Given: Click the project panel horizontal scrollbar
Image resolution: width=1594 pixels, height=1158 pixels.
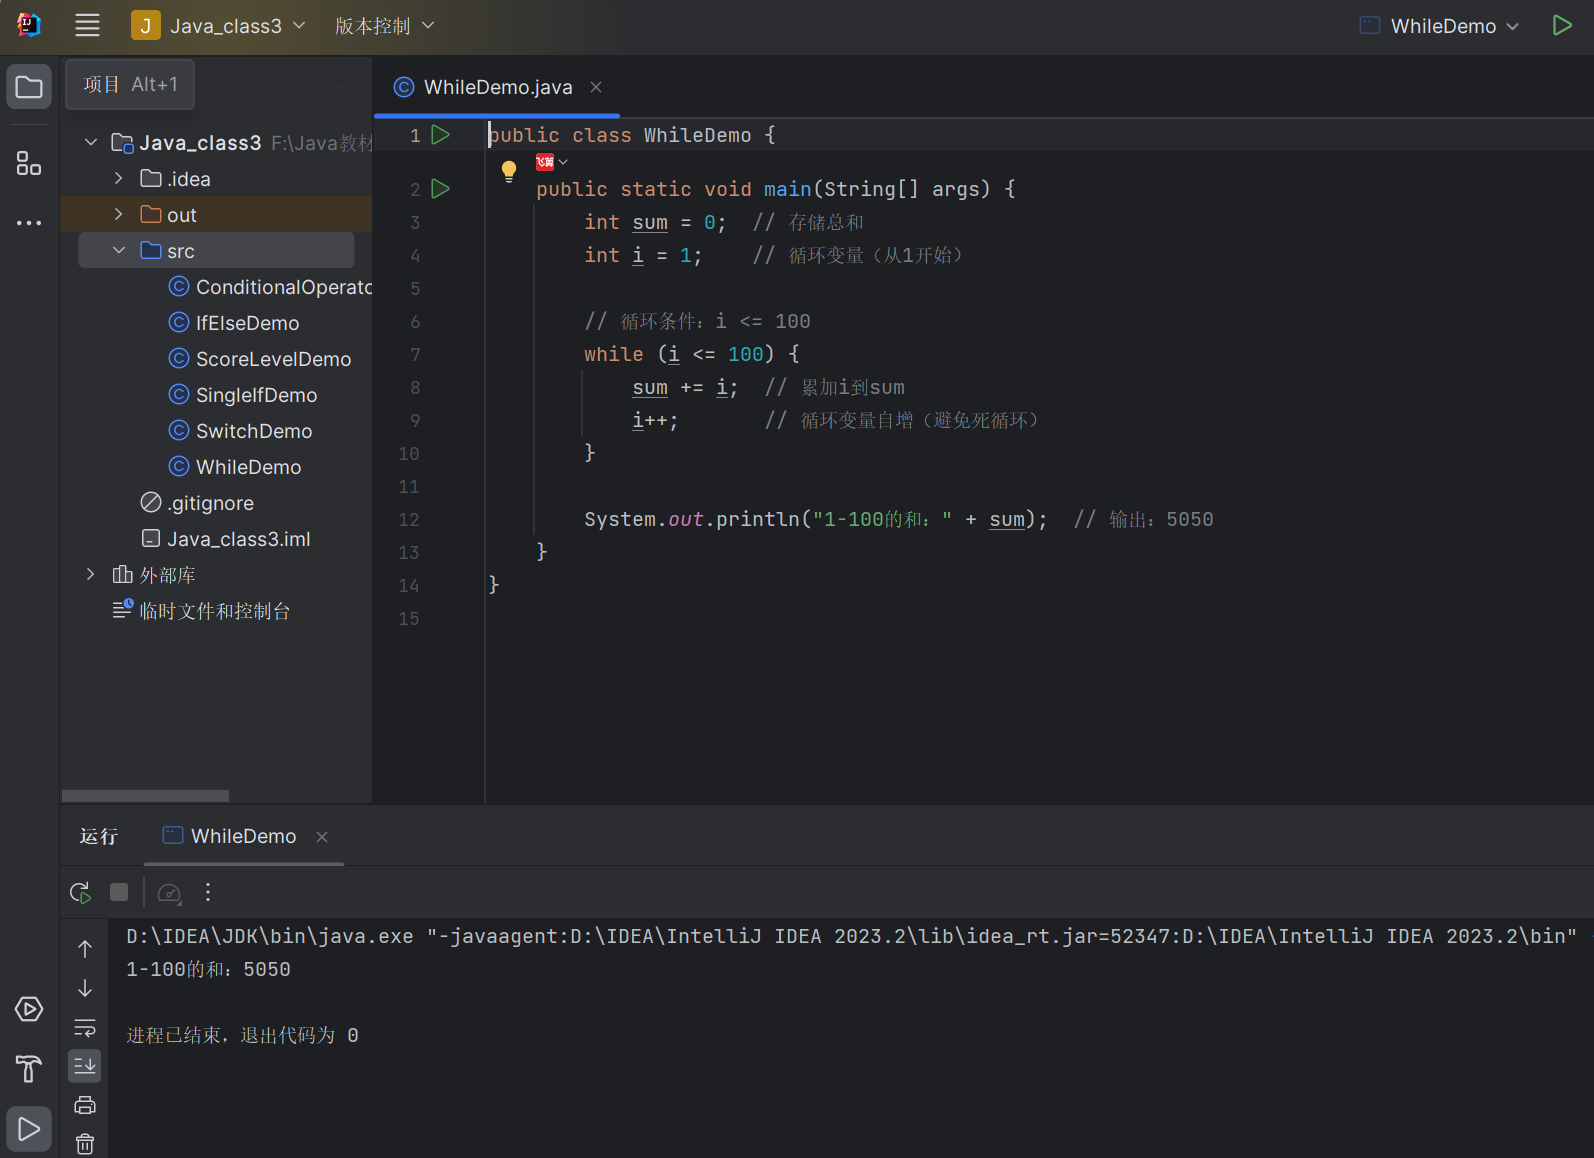Looking at the screenshot, I should click(x=145, y=796).
